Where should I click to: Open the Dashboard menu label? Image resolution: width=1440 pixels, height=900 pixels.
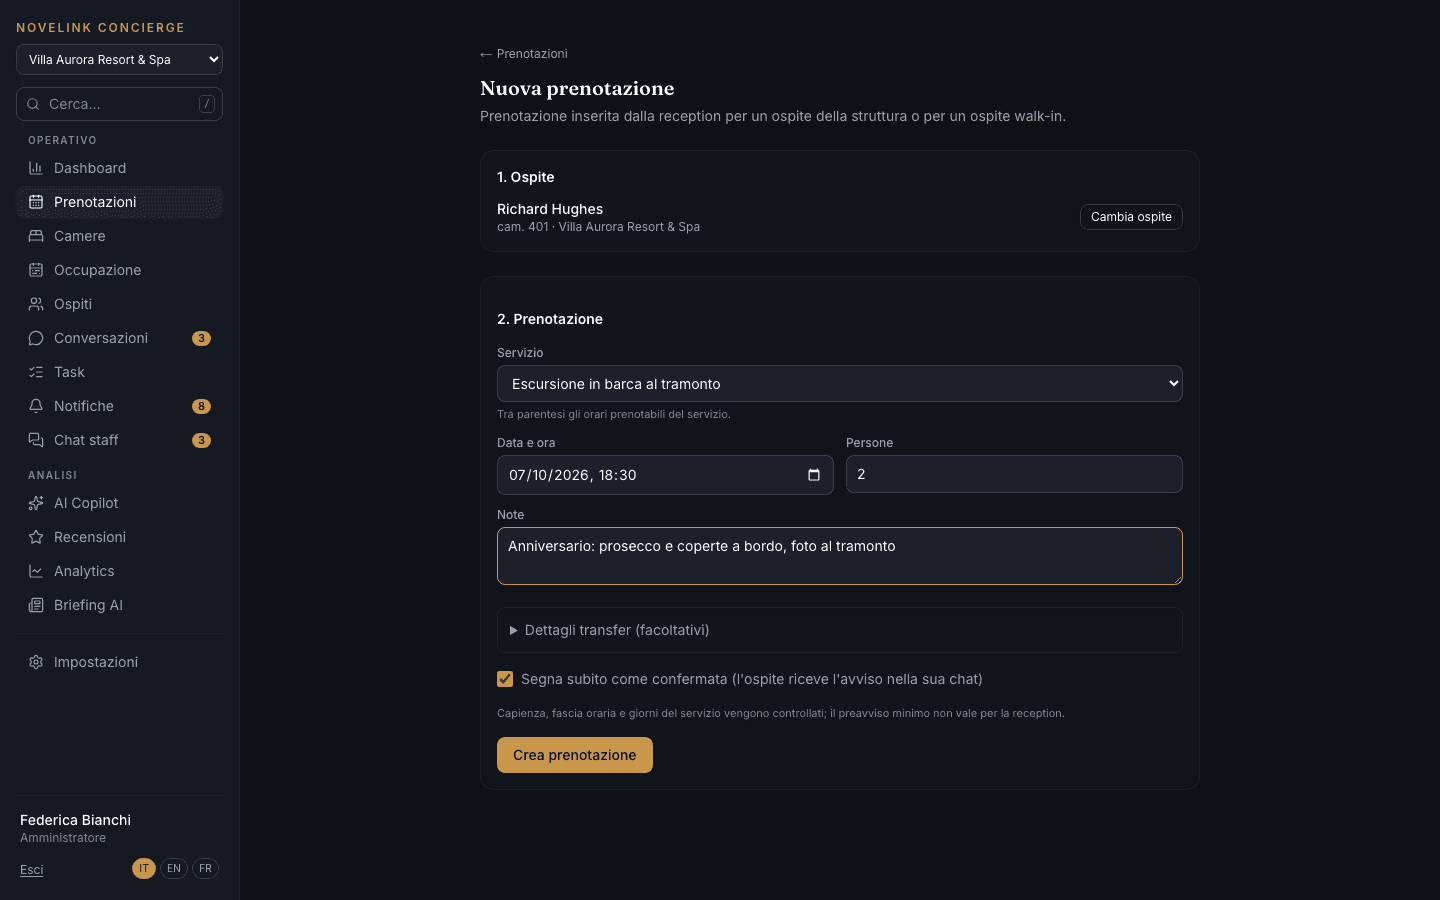[x=90, y=168]
